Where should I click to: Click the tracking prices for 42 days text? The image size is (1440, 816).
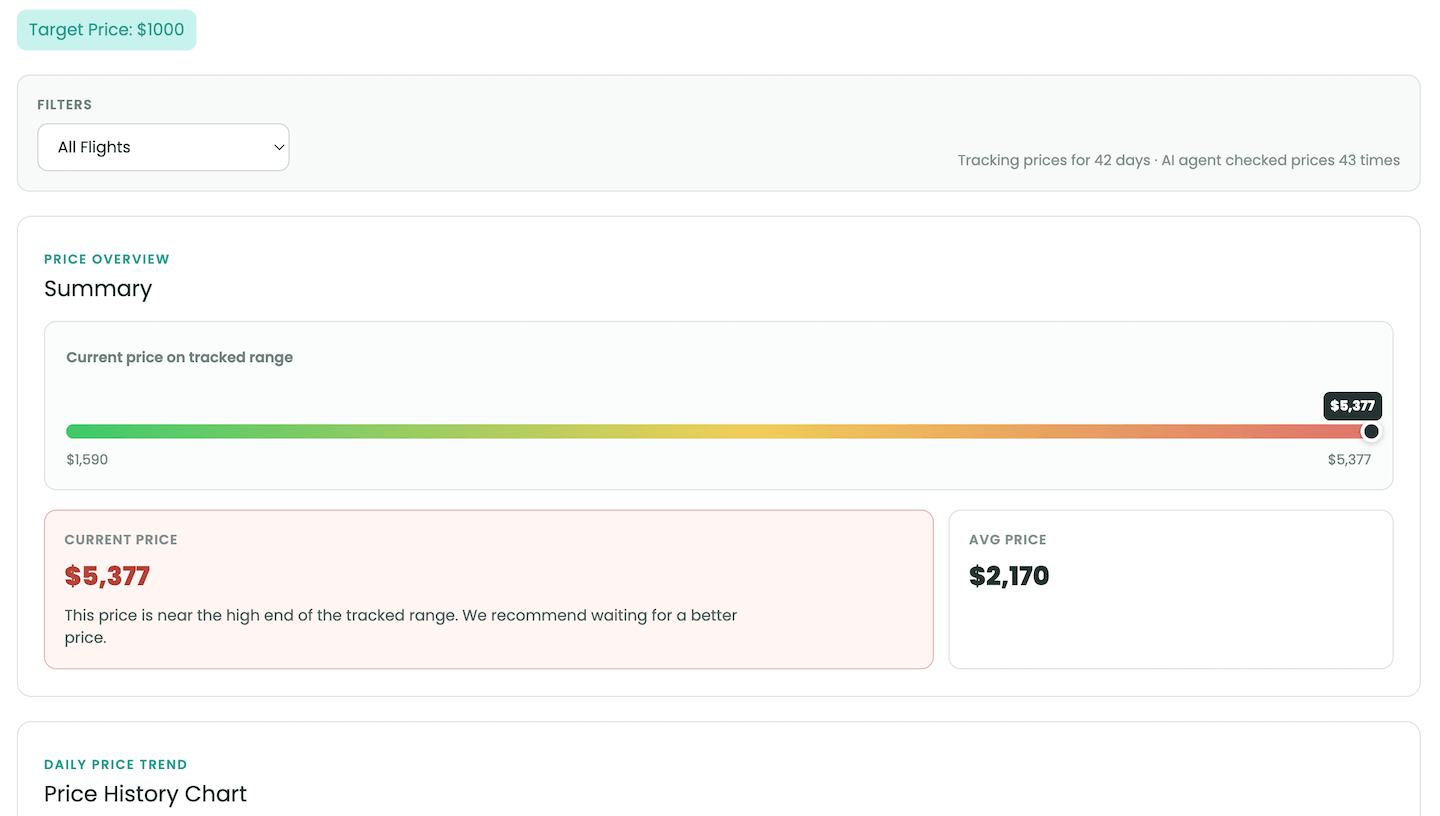pyautogui.click(x=1179, y=160)
